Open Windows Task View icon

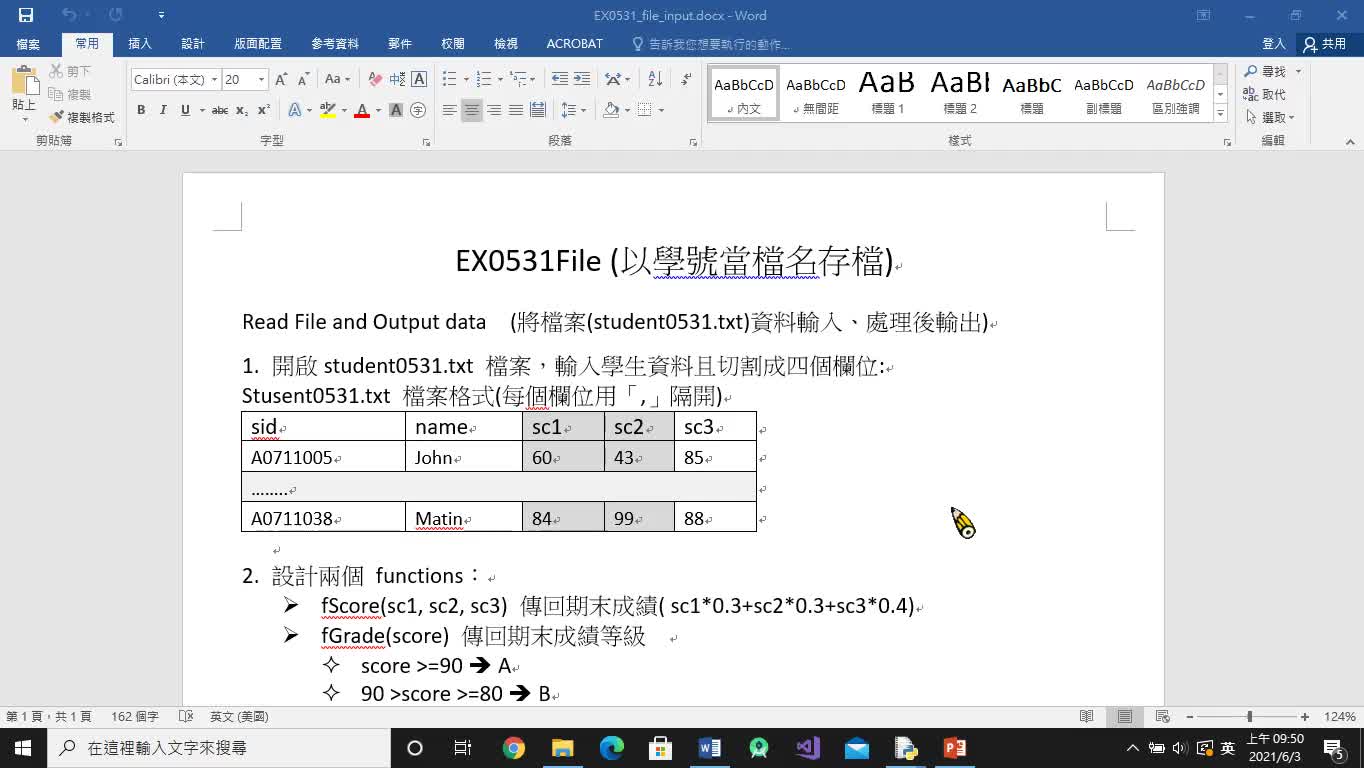tap(463, 748)
